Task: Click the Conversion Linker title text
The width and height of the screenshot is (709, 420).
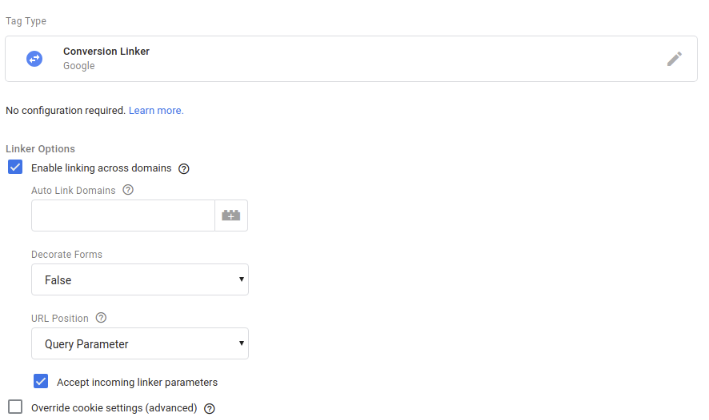Action: pos(106,51)
